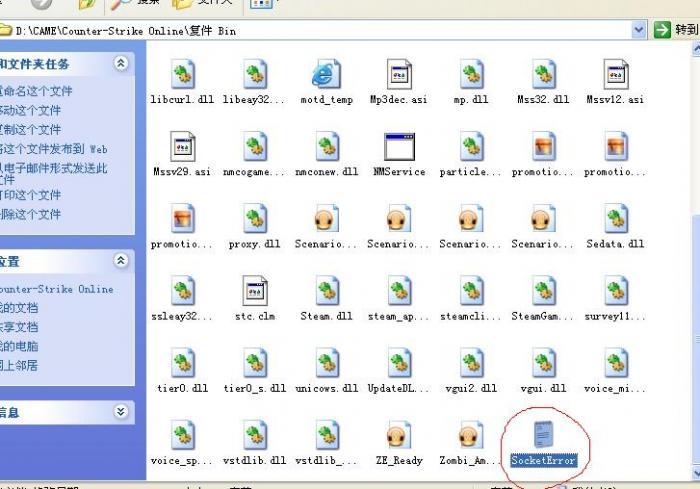Select the nmcogame file icon
The height and width of the screenshot is (489, 700).
click(x=255, y=146)
